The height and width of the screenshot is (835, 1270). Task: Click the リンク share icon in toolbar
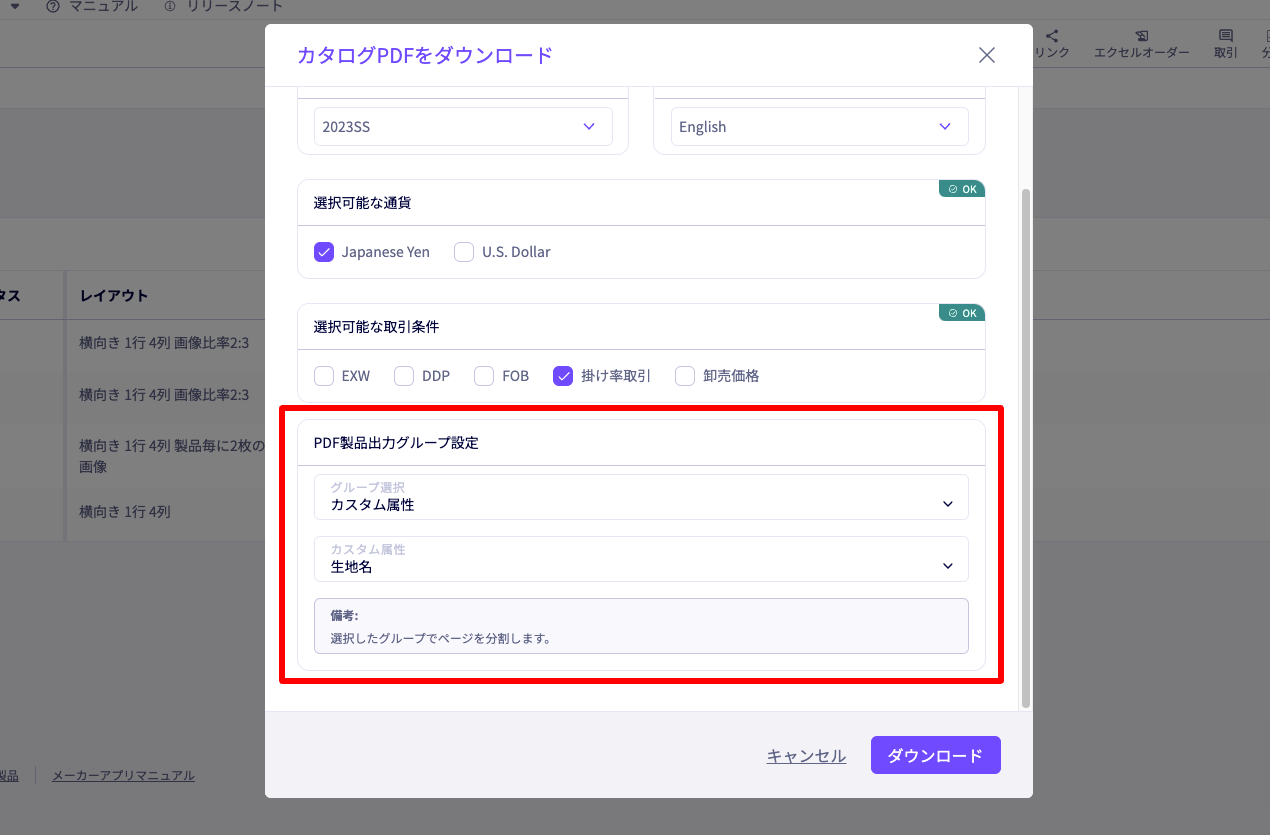[1052, 44]
